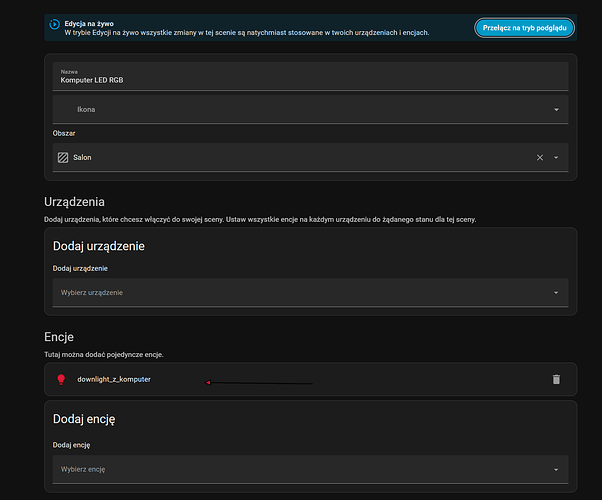Open the Obszar dropdown arrow
Image resolution: width=602 pixels, height=500 pixels.
point(556,157)
